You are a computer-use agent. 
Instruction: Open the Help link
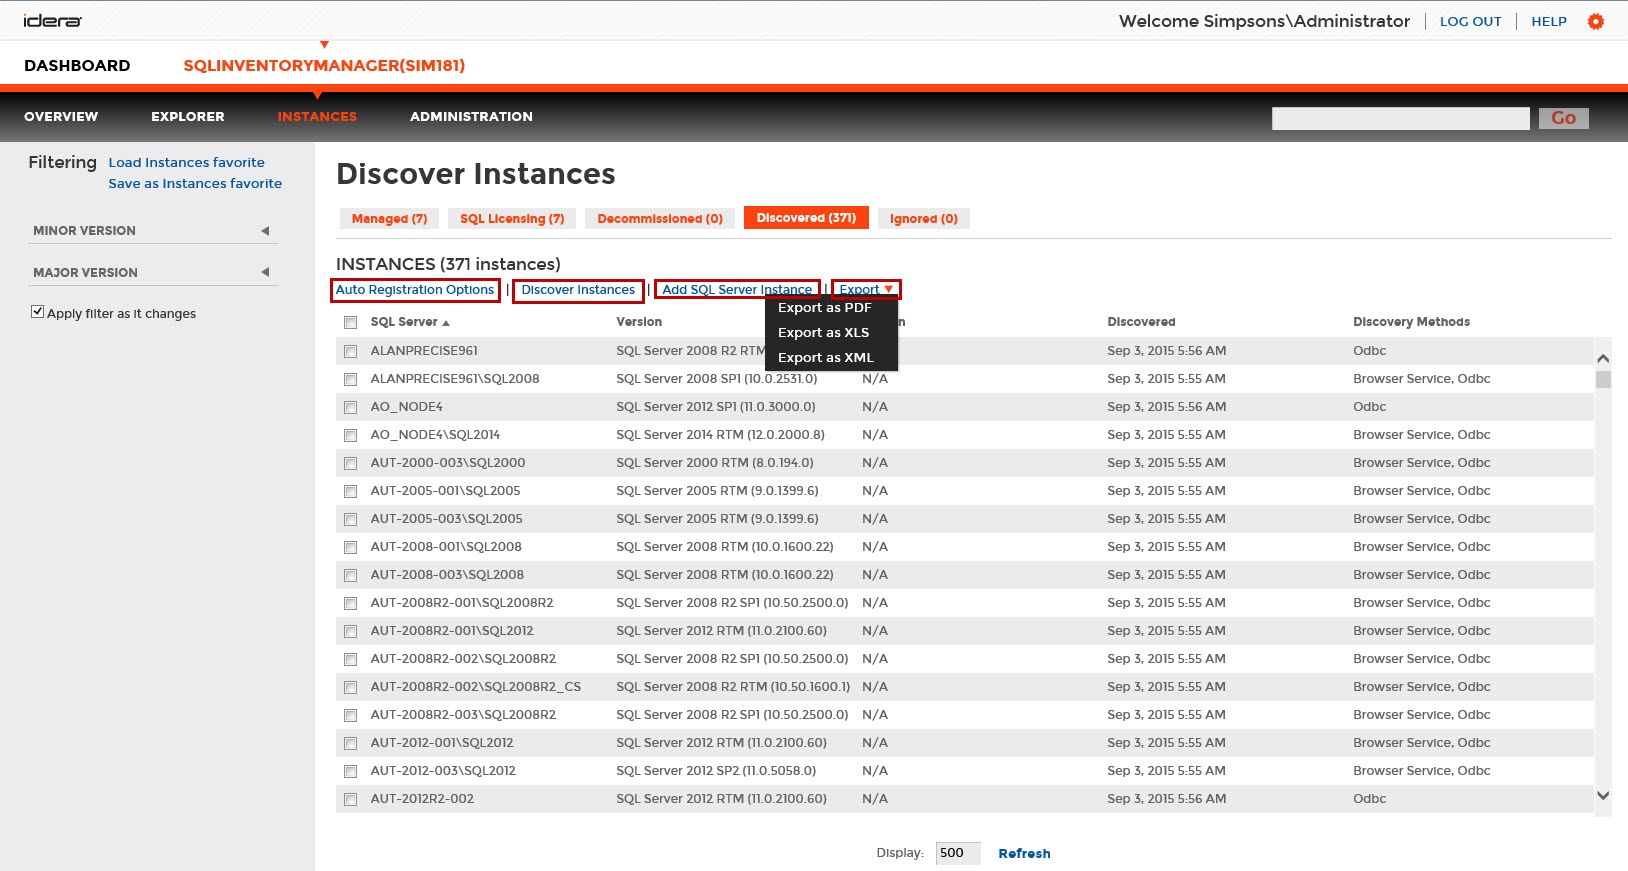click(1549, 22)
